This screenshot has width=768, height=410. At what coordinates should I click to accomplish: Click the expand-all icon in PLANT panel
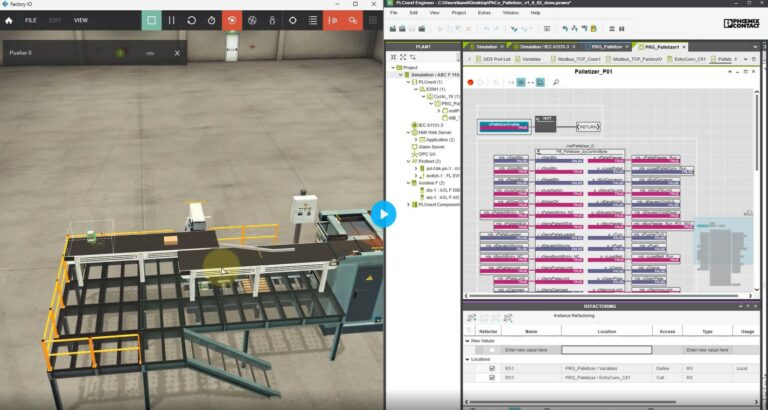point(403,57)
